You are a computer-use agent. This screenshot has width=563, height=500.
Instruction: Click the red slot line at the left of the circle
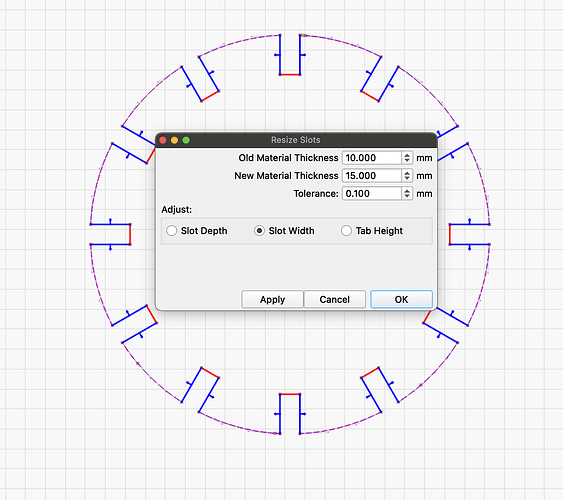point(130,234)
